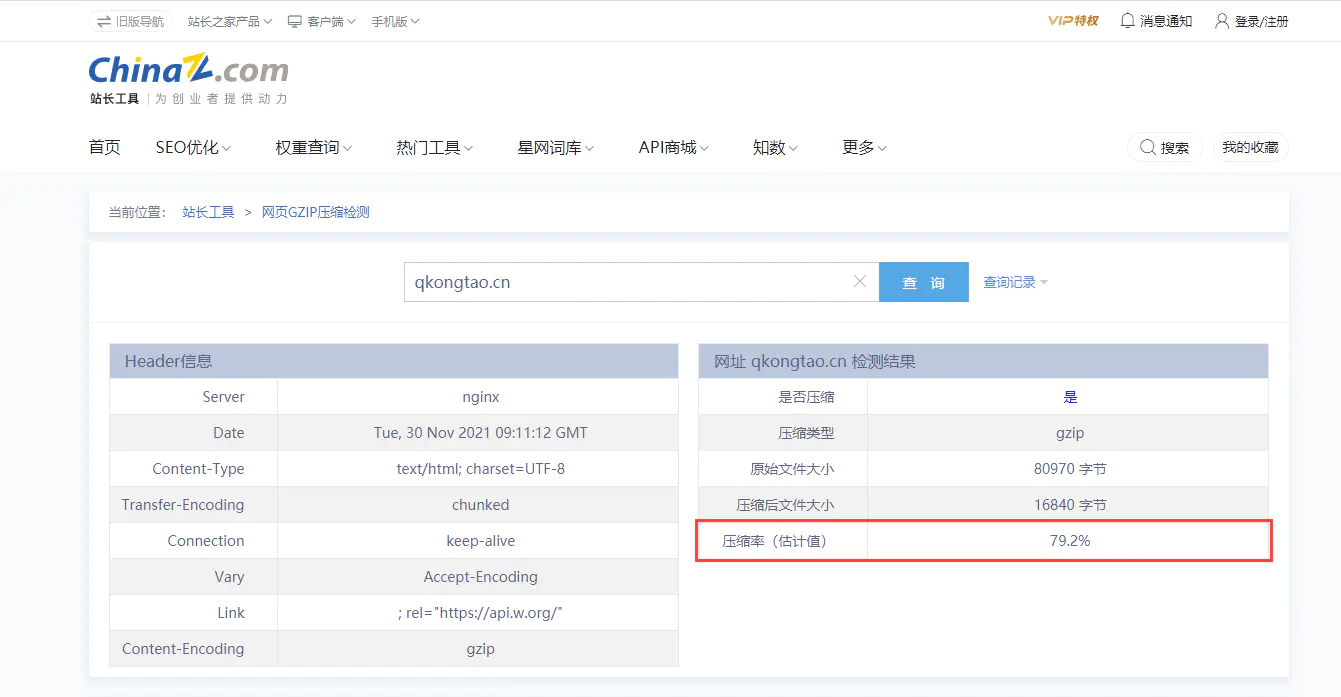Click the Accept-Encoding value cell
Viewport: 1341px width, 697px height.
point(481,577)
